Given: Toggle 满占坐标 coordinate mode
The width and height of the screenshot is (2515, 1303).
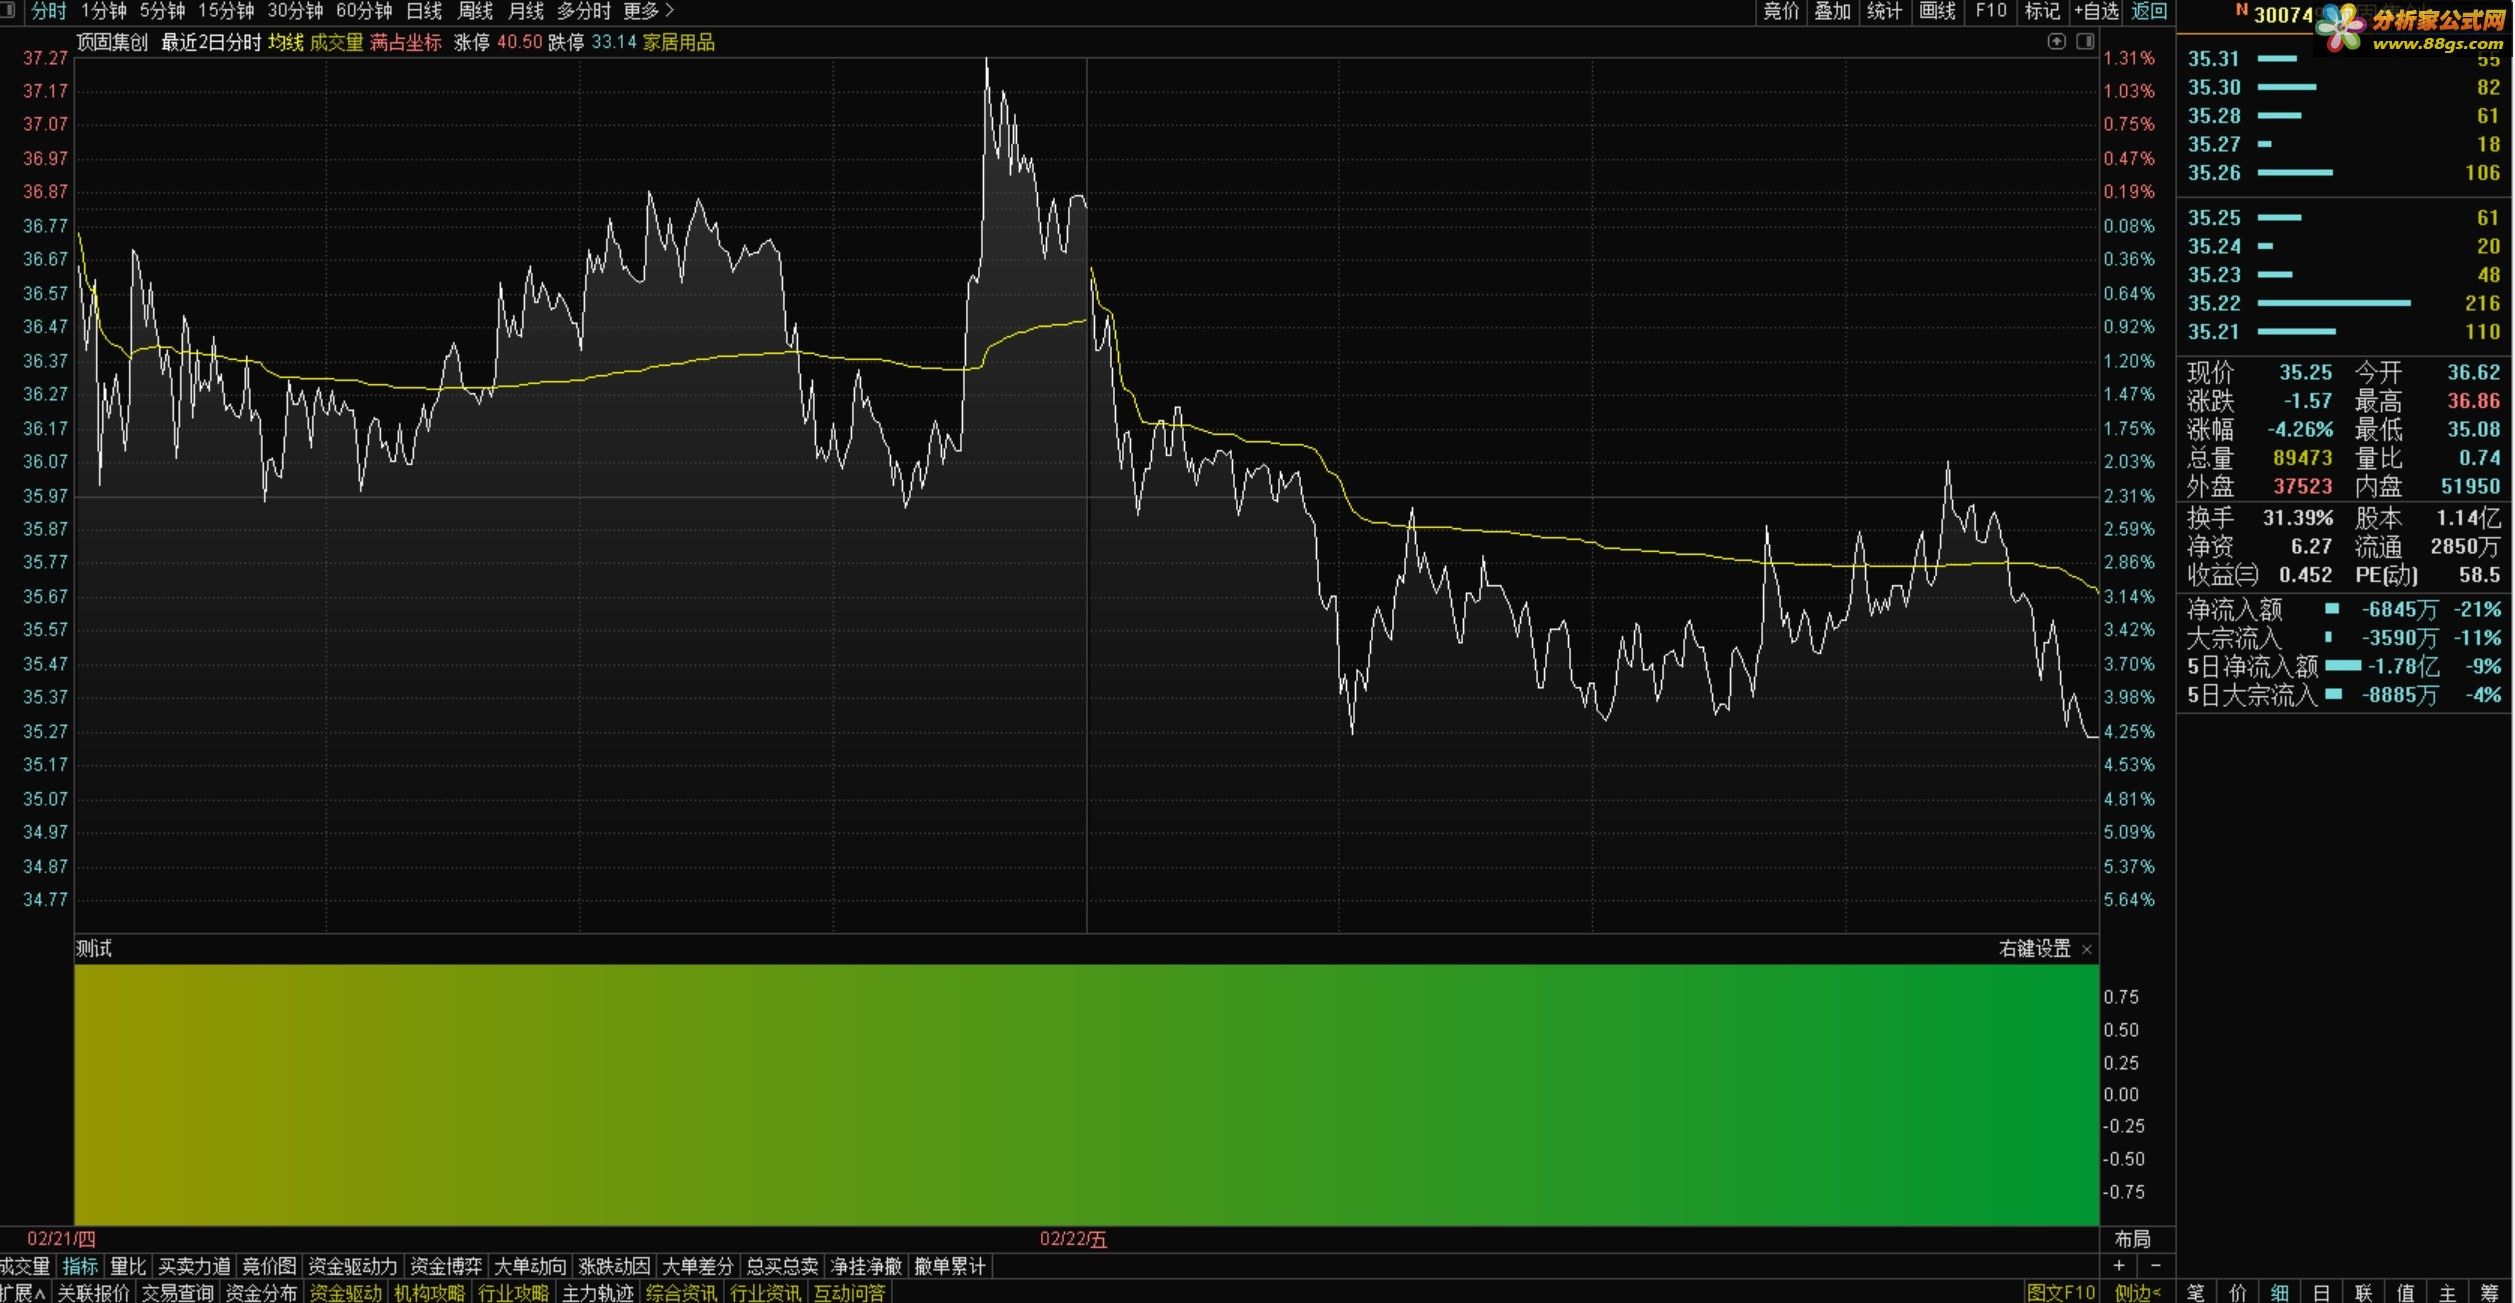Looking at the screenshot, I should 406,42.
